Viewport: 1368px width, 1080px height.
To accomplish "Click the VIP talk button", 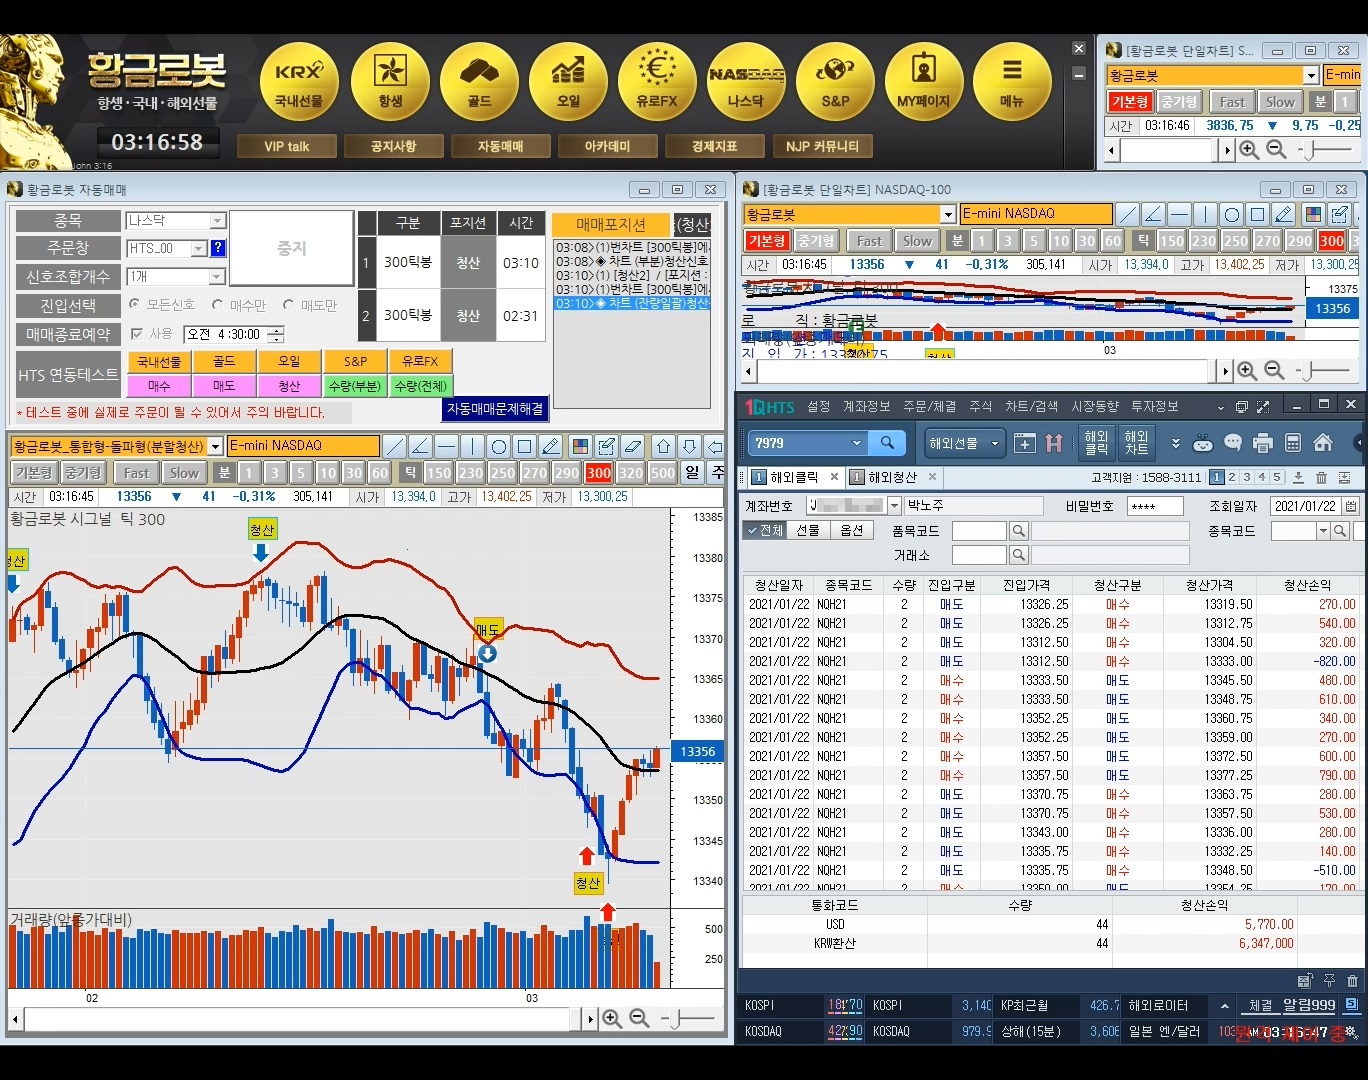I will pyautogui.click(x=287, y=146).
